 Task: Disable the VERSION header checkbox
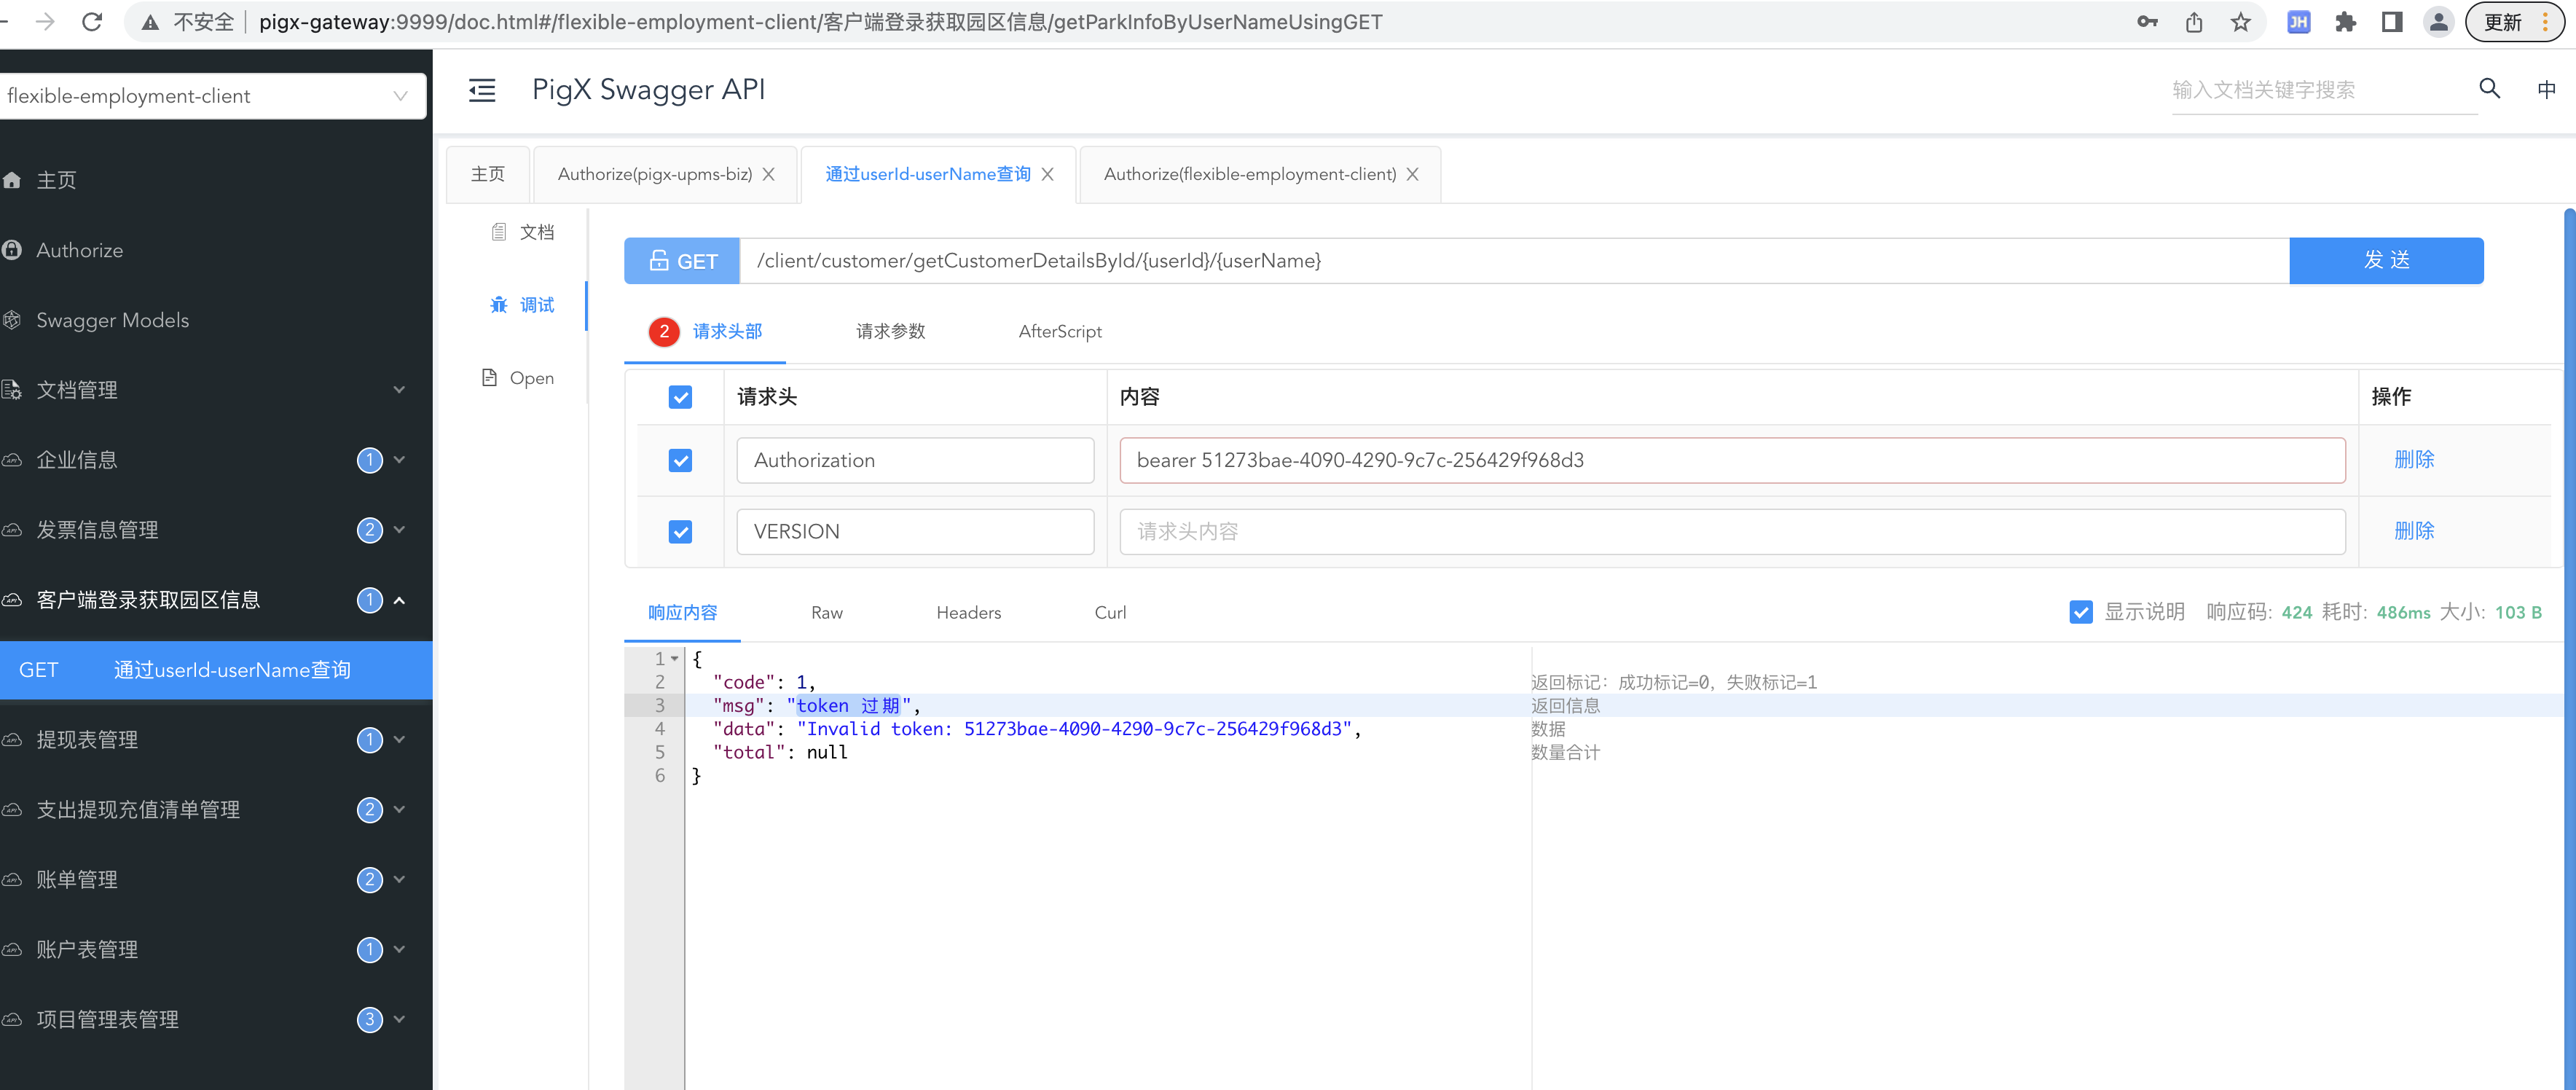coord(680,531)
